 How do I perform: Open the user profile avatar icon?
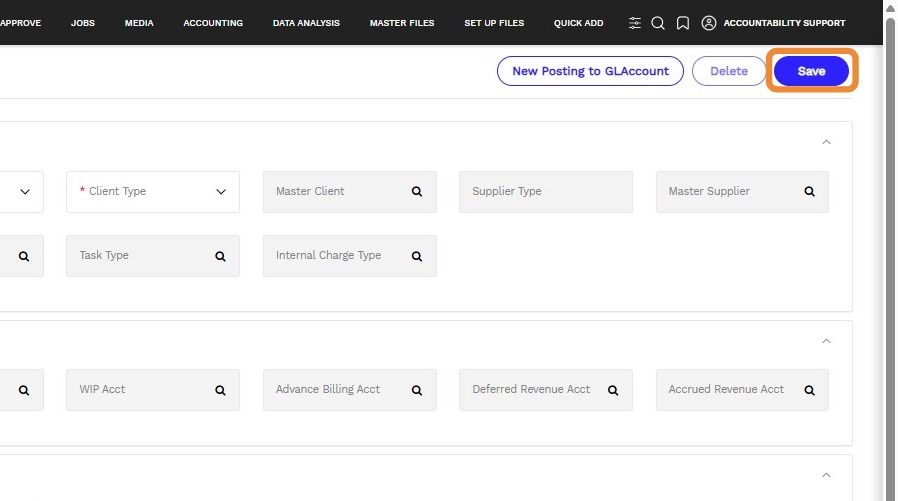(x=709, y=23)
